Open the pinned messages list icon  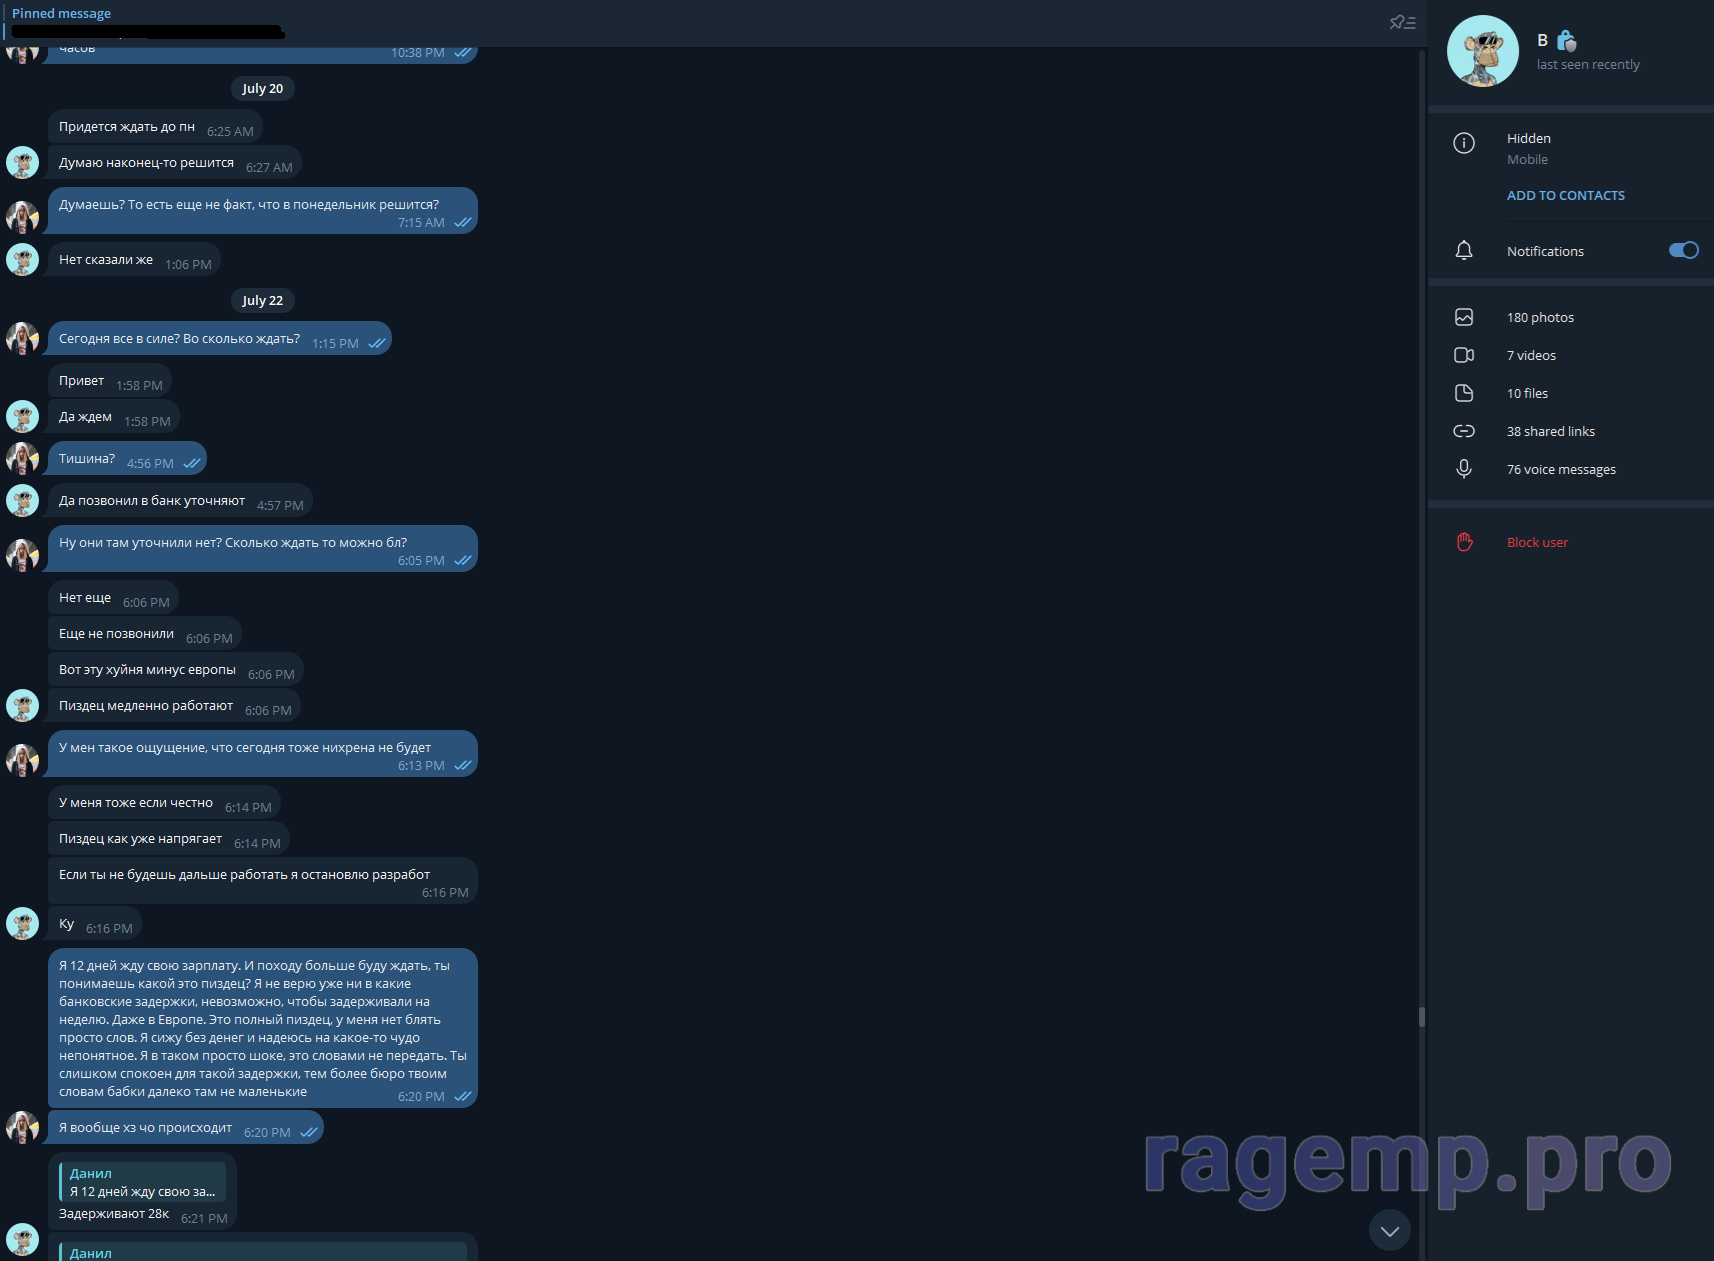click(x=1402, y=22)
